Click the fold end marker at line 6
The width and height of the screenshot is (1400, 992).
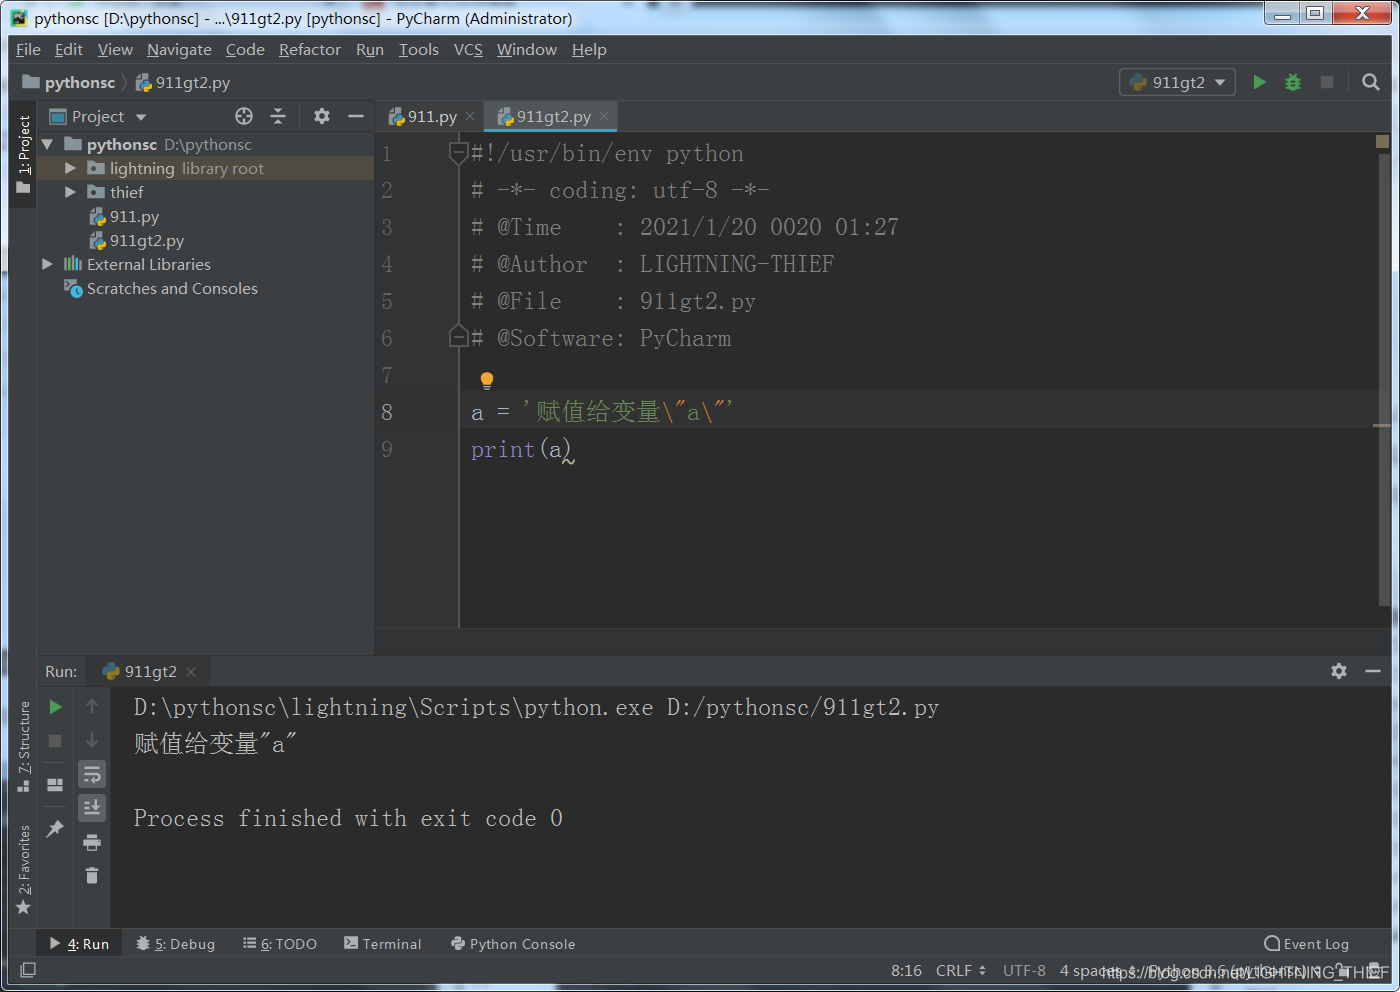[x=458, y=337]
